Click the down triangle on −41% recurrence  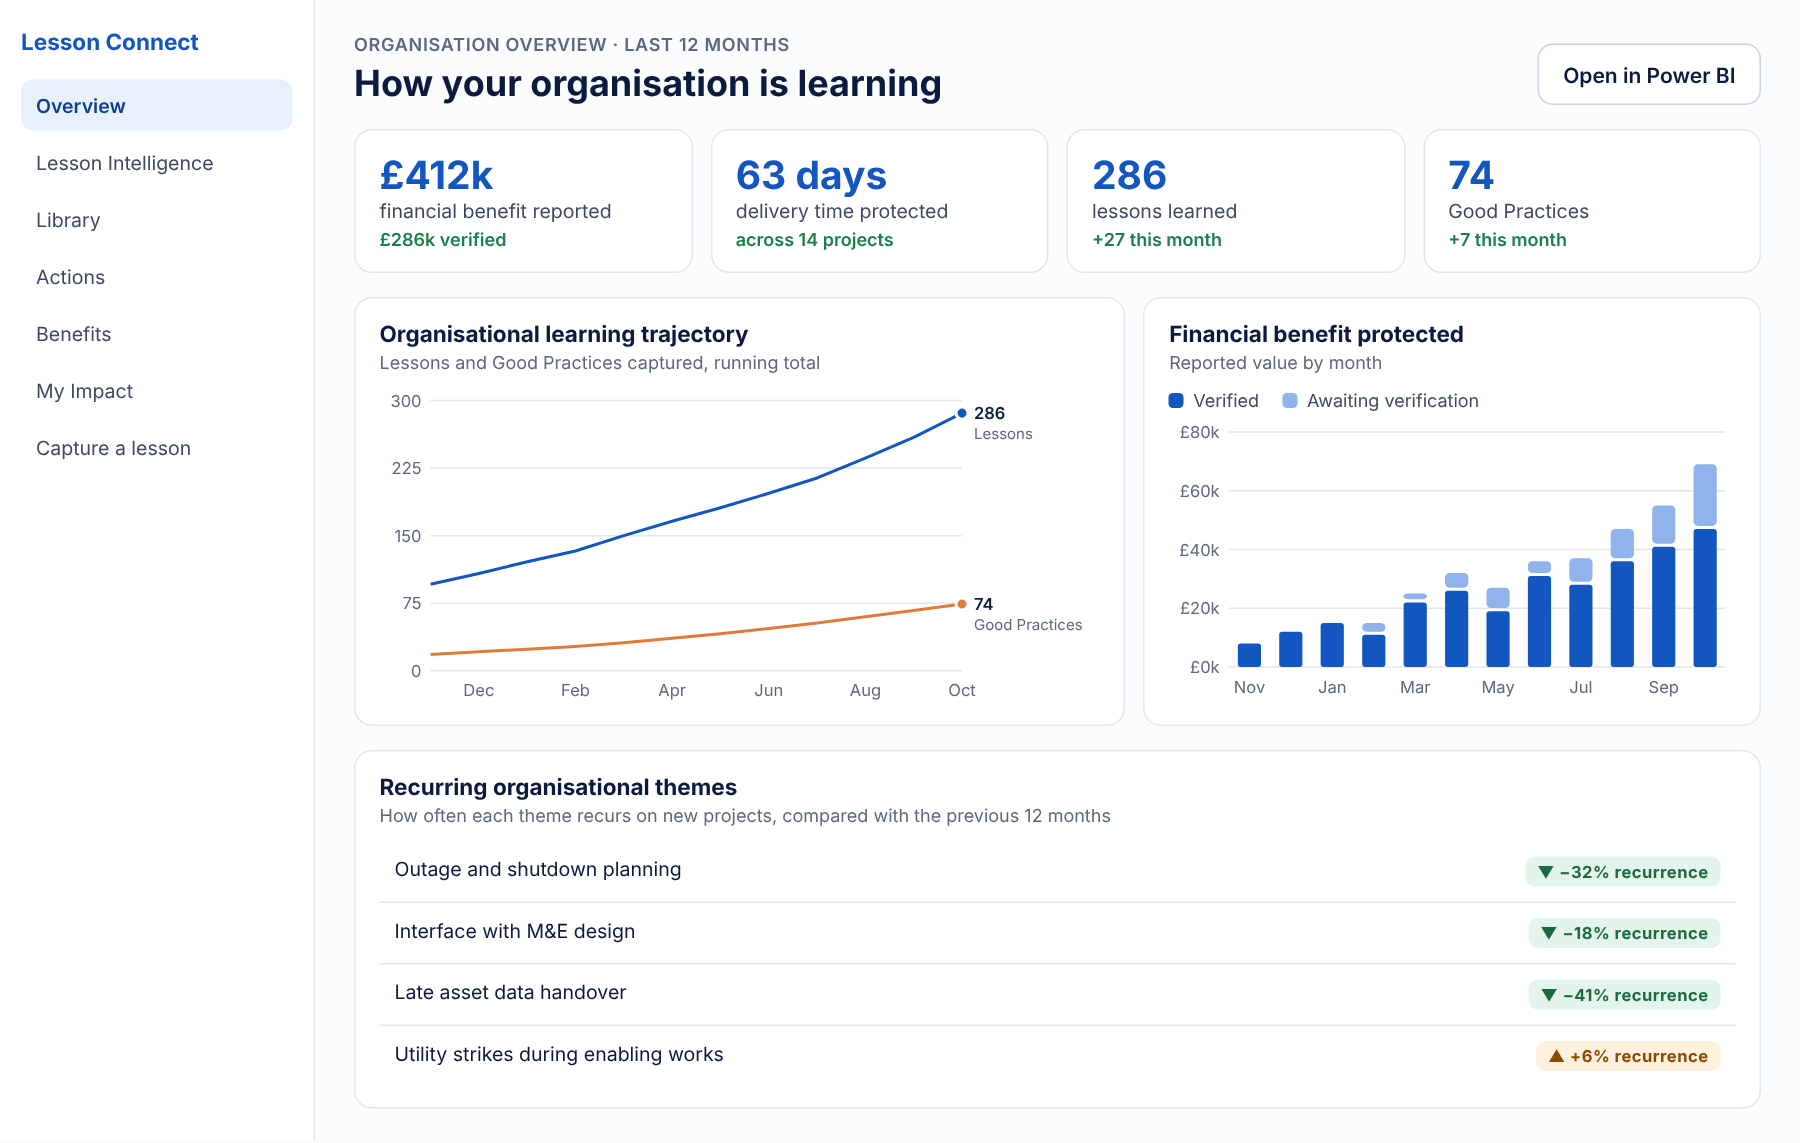(x=1549, y=995)
